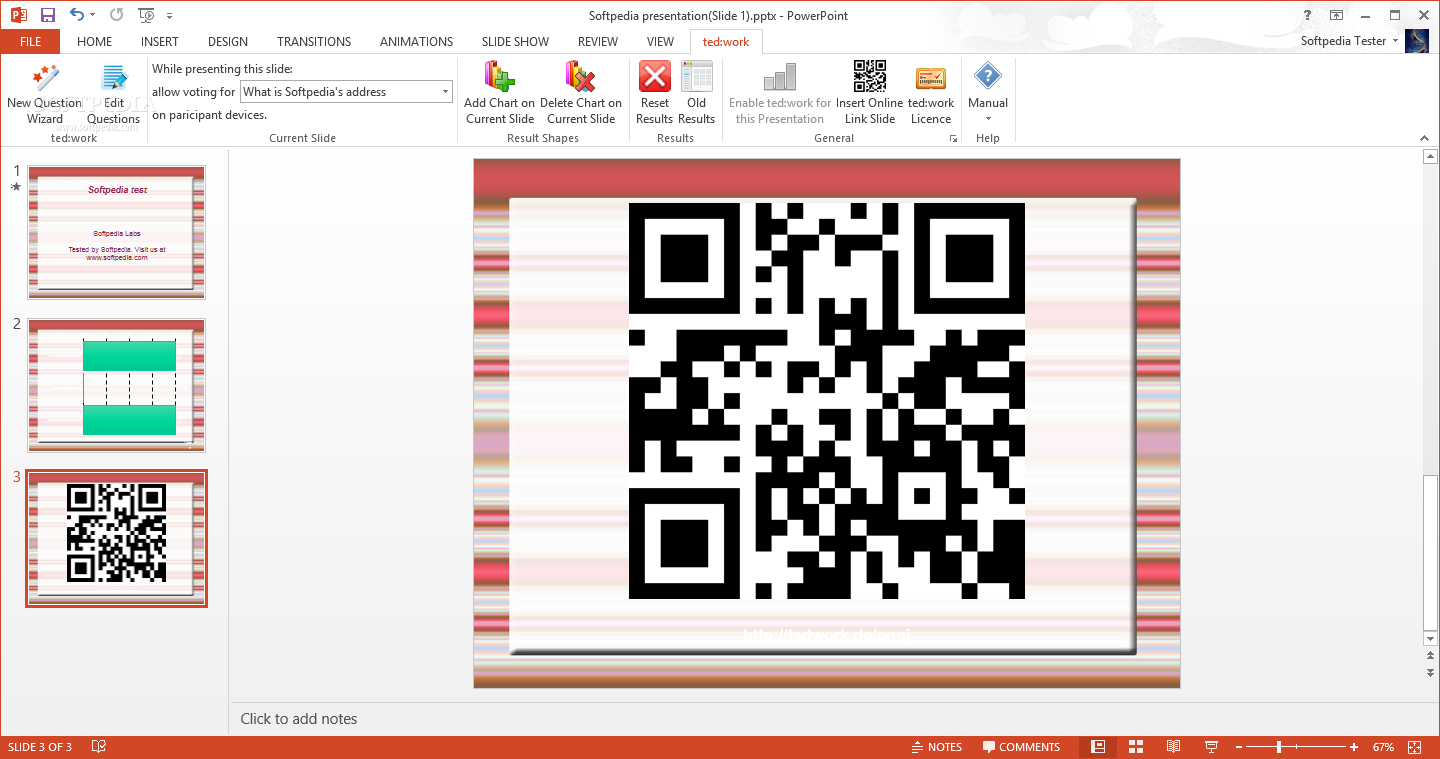Open Old Results table
The width and height of the screenshot is (1440, 759).
point(697,93)
